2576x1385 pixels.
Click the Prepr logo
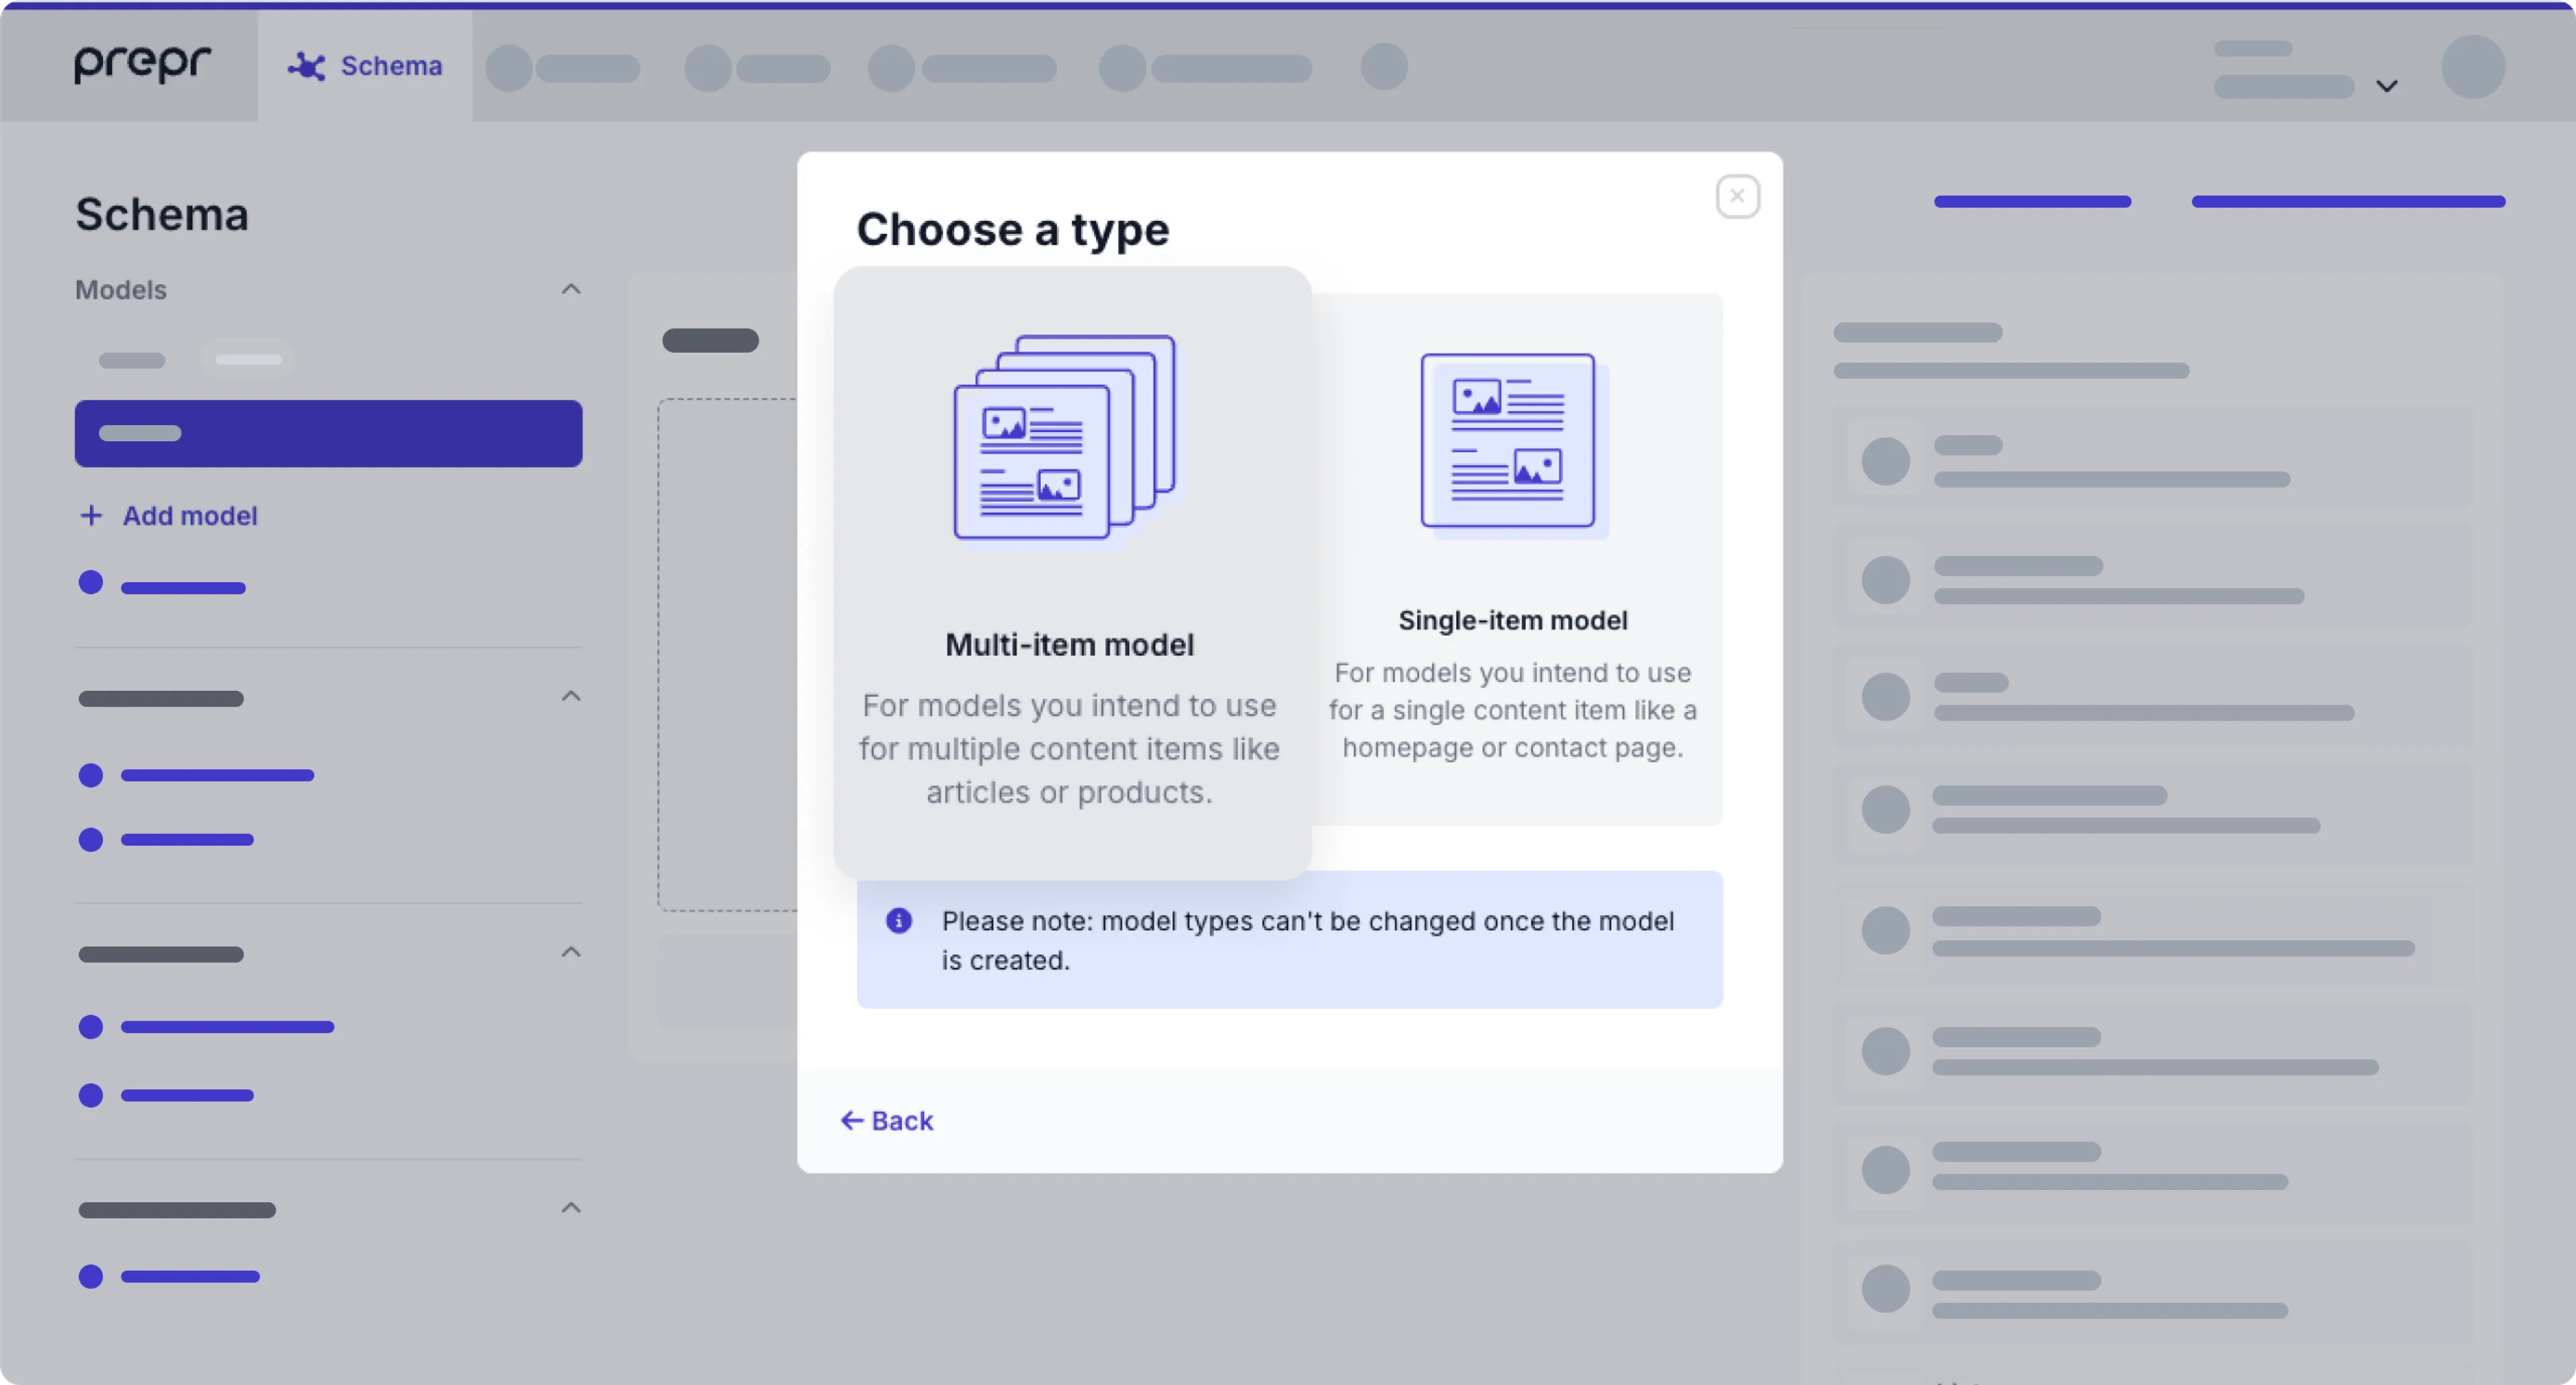142,64
